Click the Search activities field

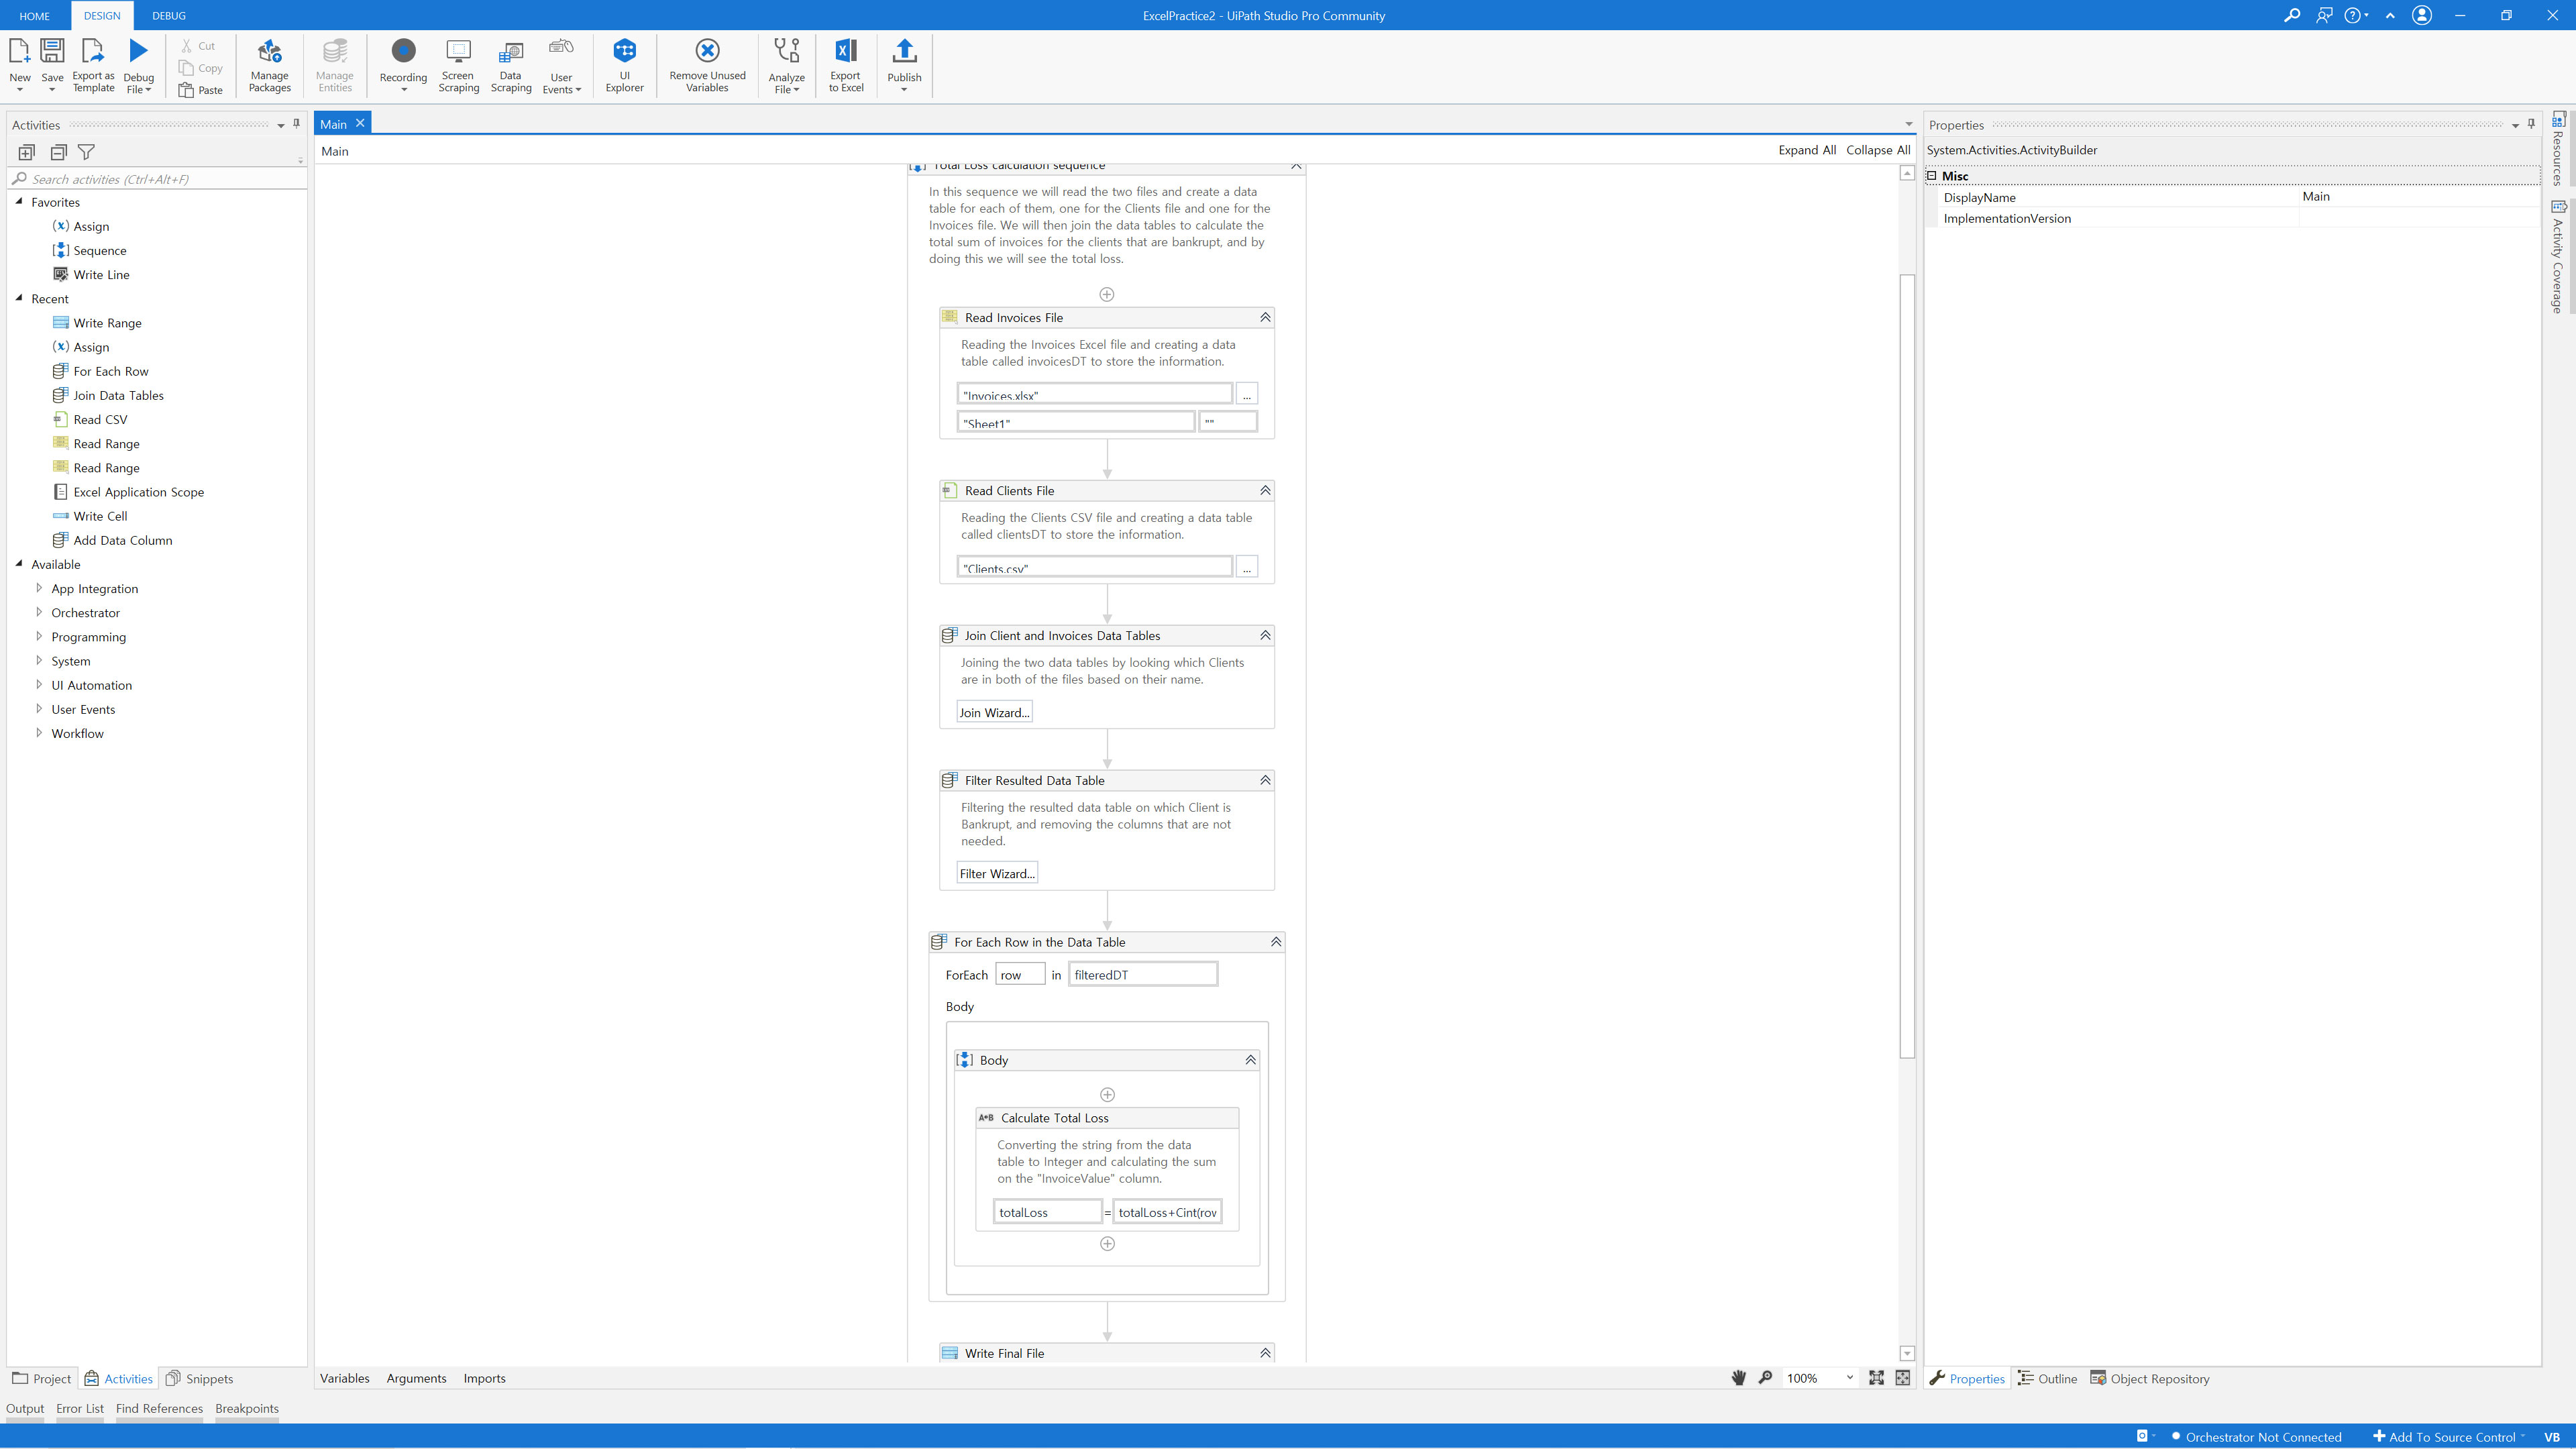click(160, 179)
